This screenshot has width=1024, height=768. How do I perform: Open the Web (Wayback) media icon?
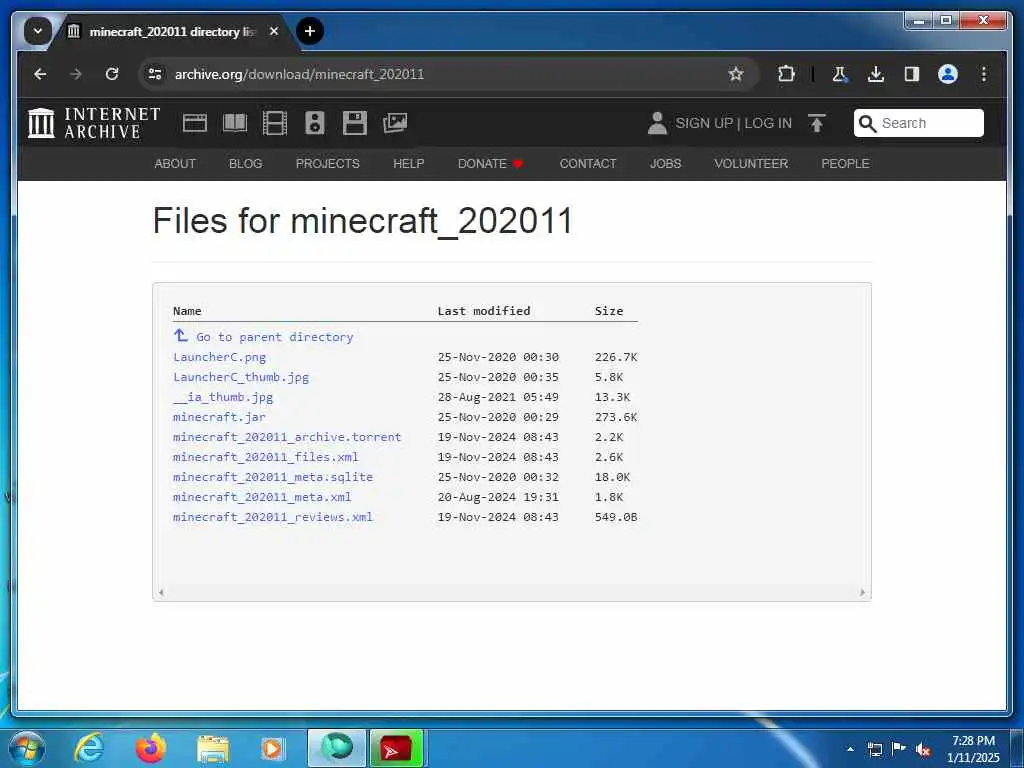195,123
